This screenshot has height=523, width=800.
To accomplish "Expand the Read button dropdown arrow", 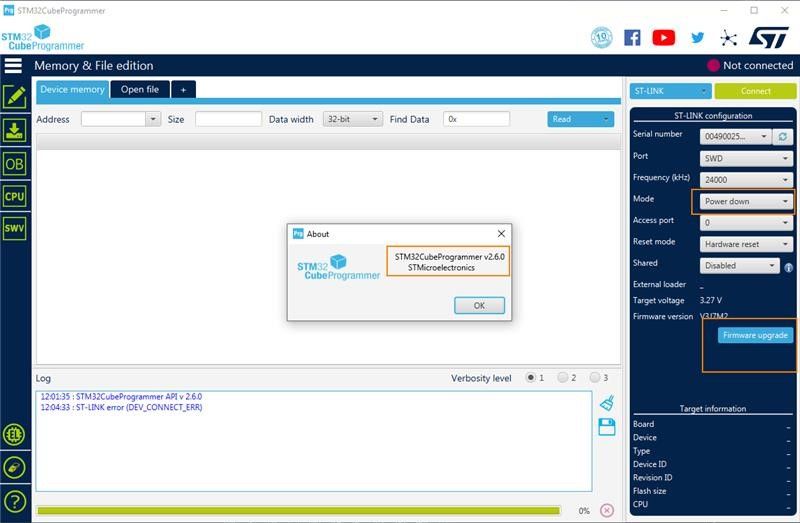I will coord(606,119).
